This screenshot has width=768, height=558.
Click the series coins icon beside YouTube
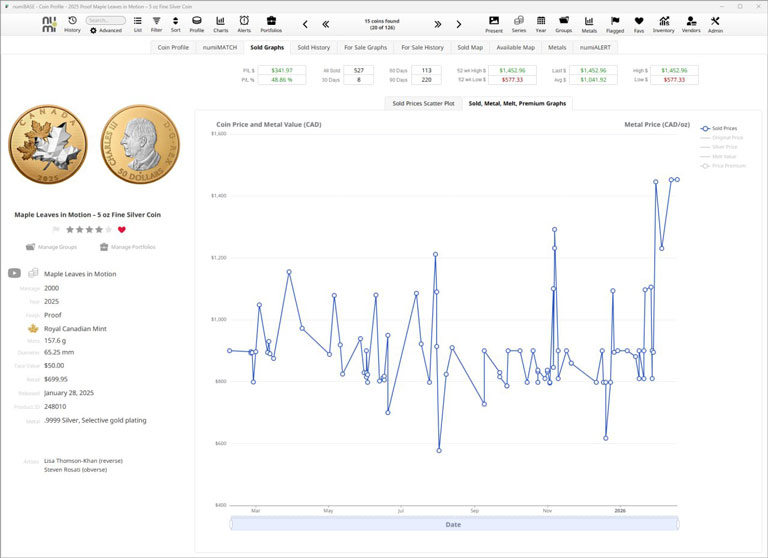tap(33, 273)
